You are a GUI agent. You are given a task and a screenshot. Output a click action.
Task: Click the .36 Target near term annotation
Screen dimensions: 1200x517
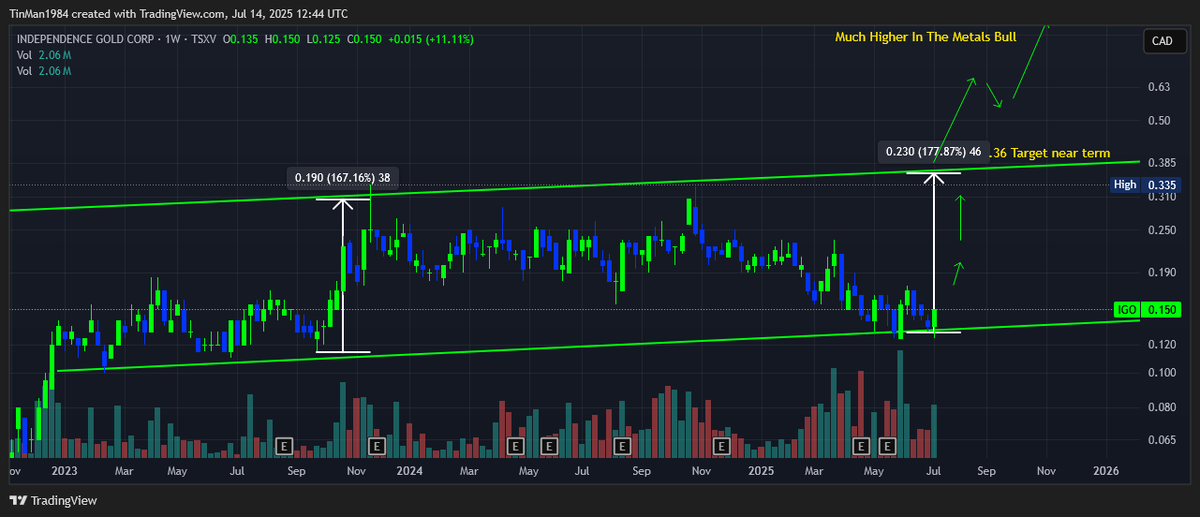click(1048, 154)
